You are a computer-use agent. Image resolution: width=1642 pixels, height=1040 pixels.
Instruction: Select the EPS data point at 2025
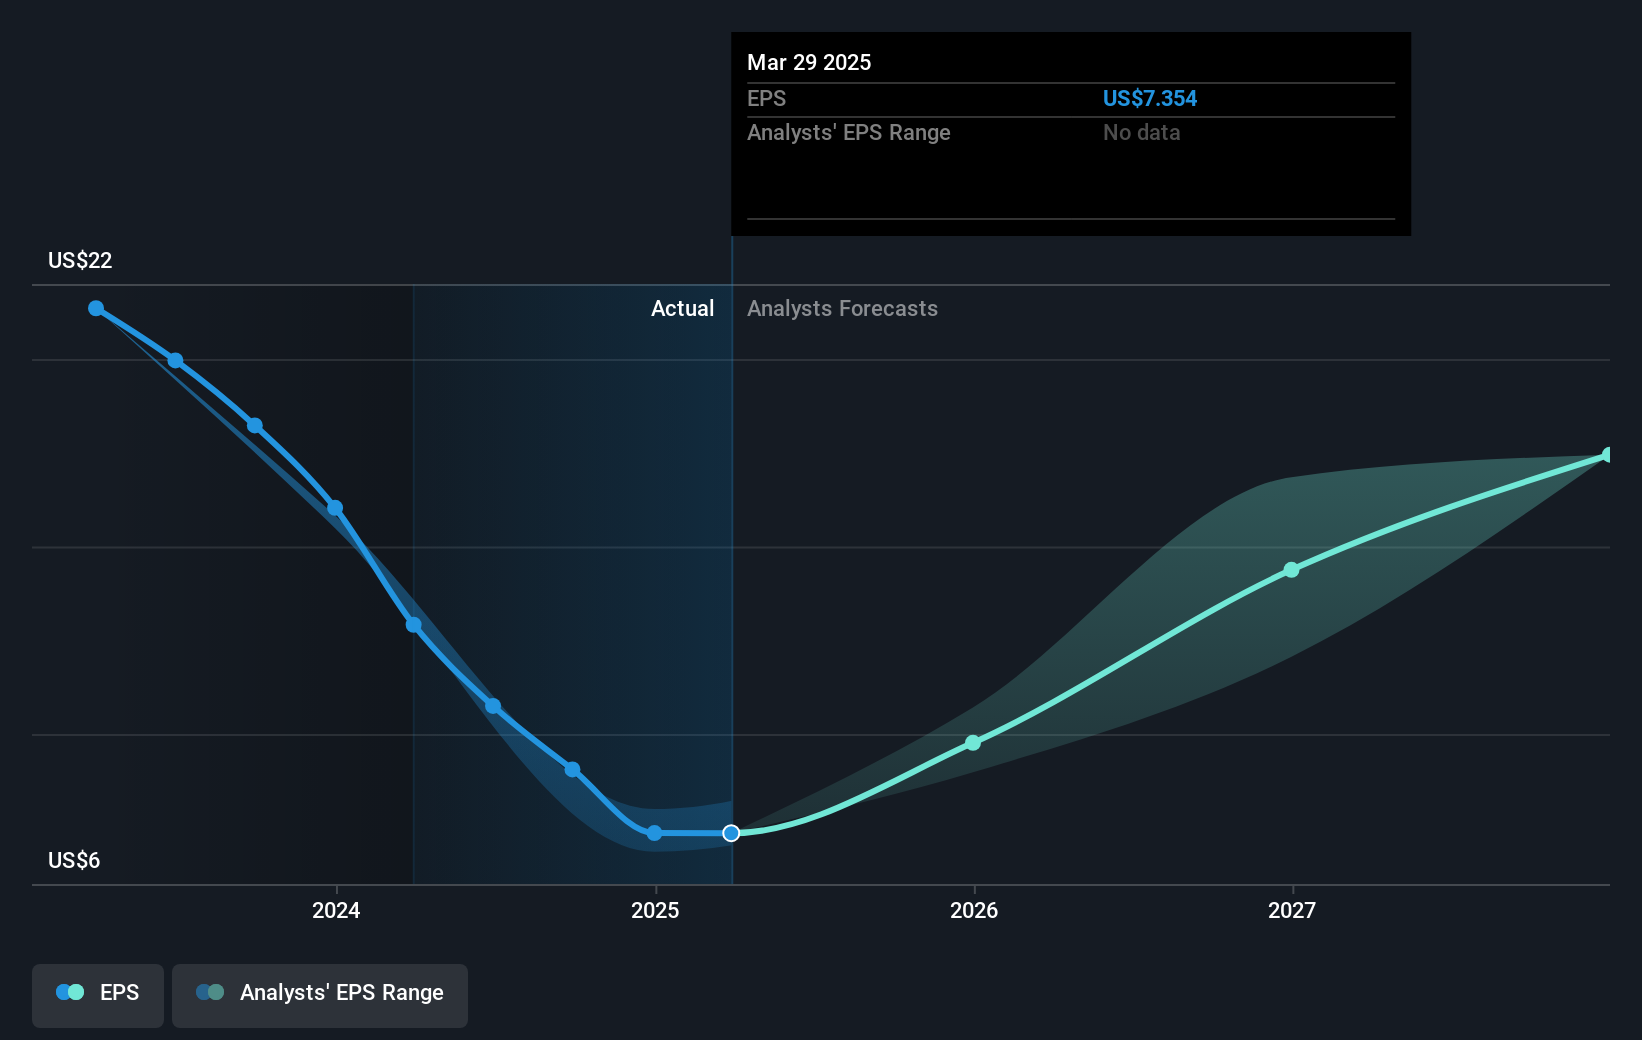click(654, 833)
